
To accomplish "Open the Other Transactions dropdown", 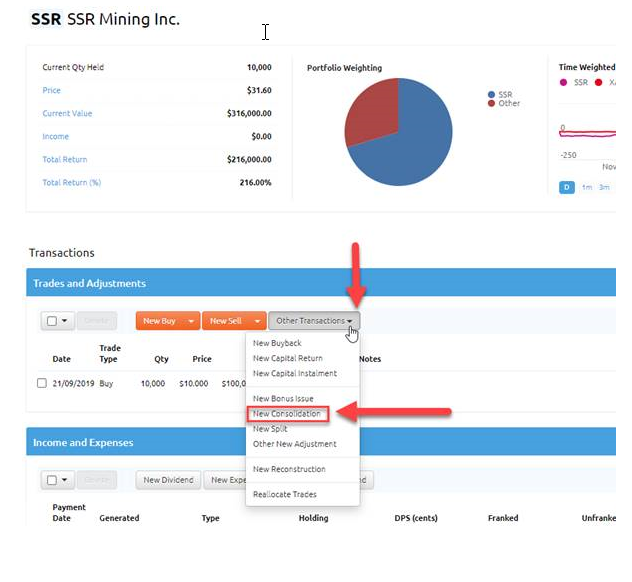I will pyautogui.click(x=314, y=321).
